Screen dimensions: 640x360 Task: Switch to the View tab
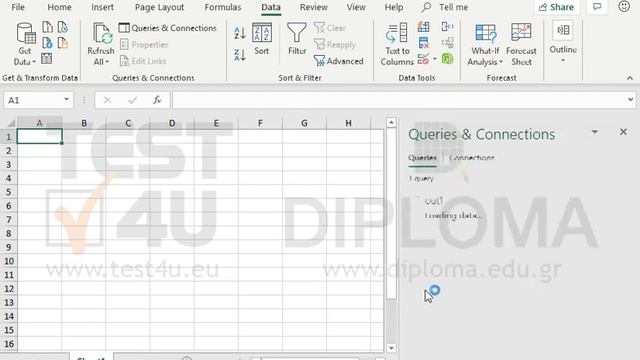tap(356, 7)
